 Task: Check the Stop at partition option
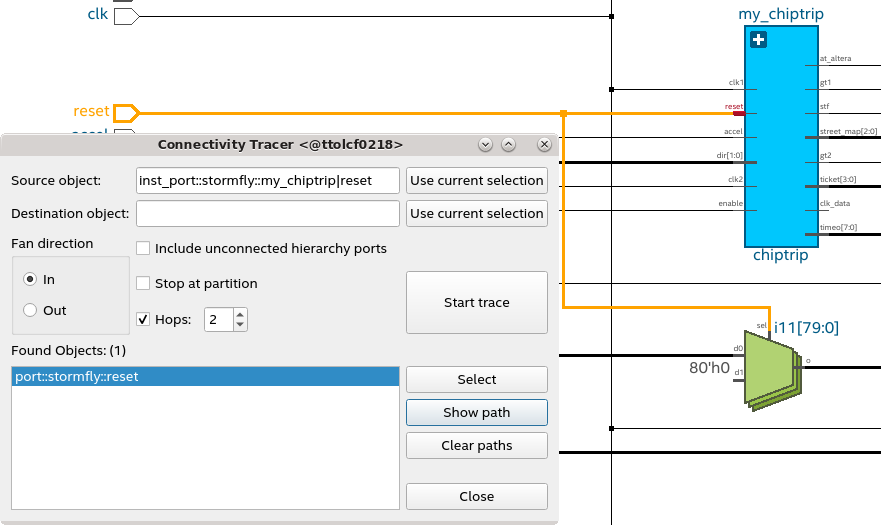point(143,283)
